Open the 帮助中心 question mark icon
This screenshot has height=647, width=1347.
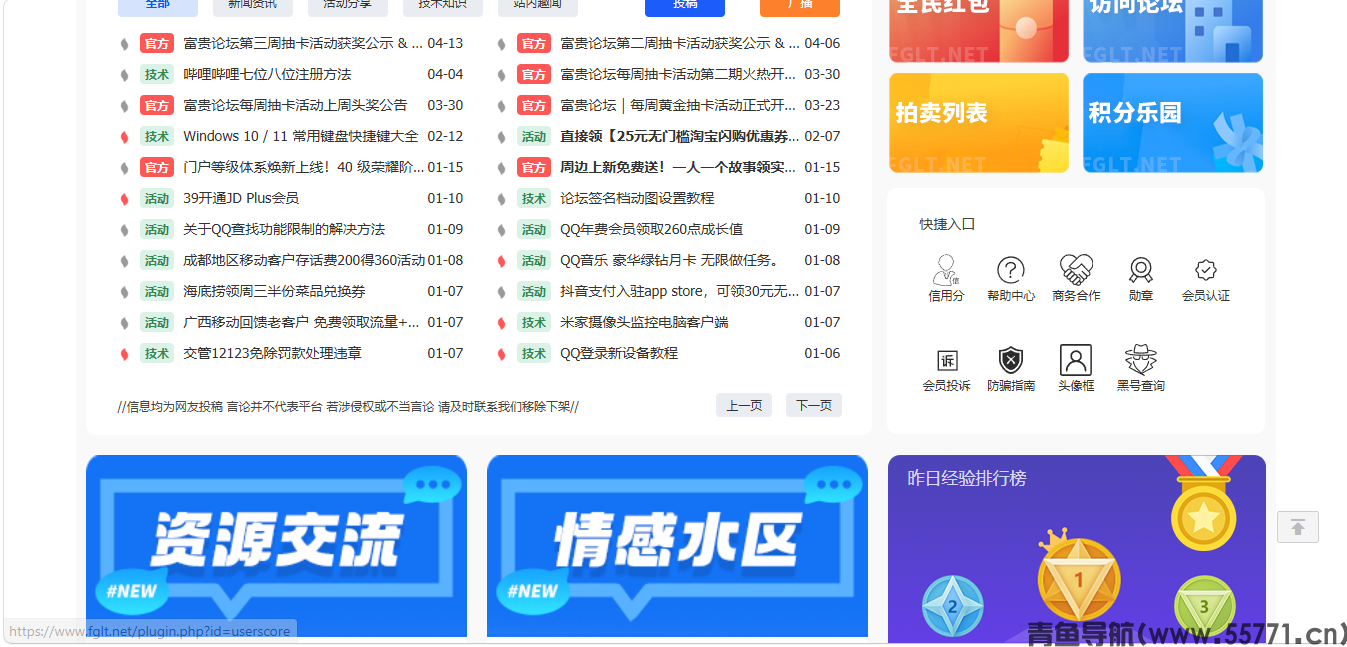(1011, 270)
